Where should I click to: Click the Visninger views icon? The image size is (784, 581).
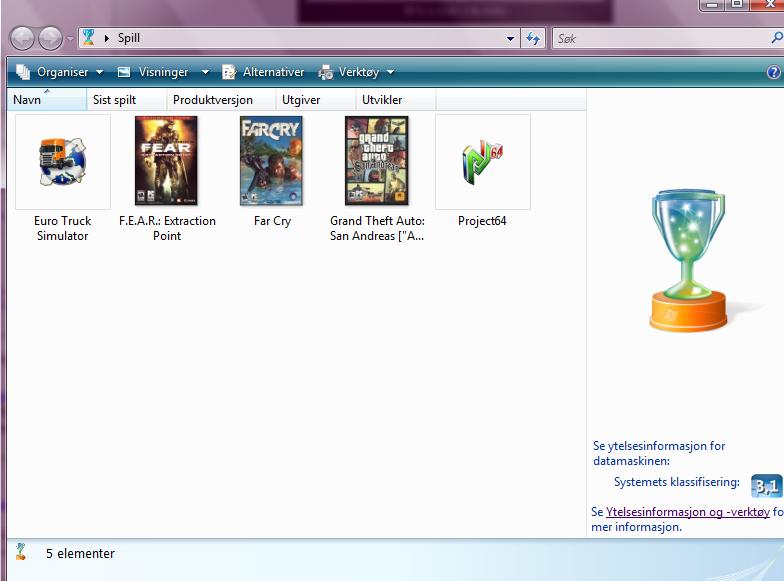point(124,72)
